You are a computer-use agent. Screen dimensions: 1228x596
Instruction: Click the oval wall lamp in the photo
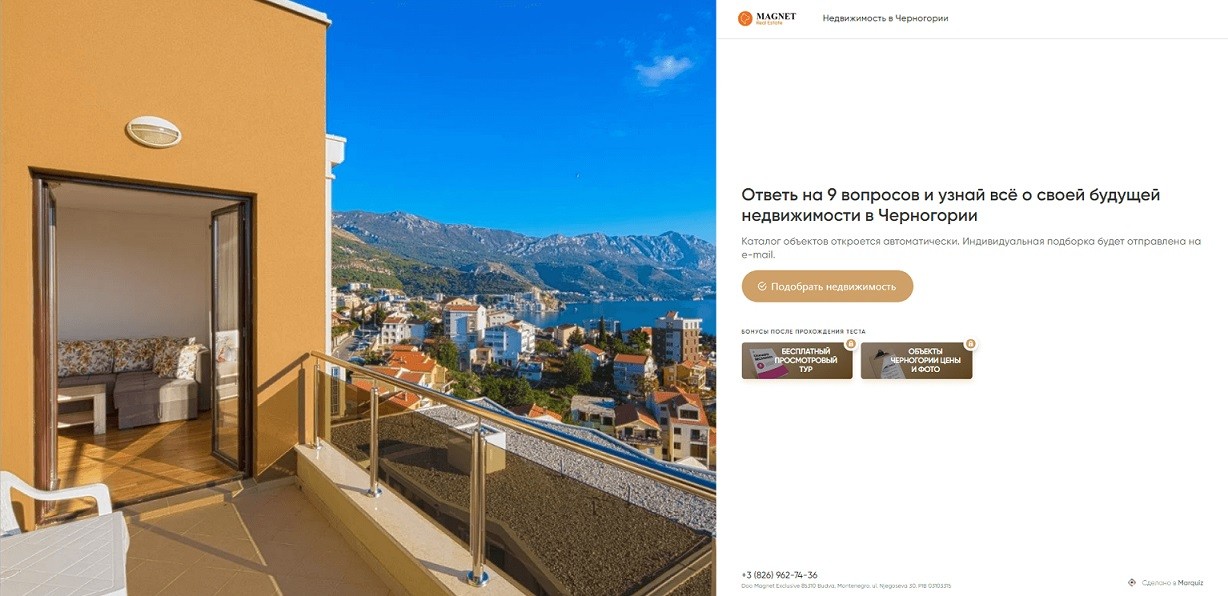click(x=153, y=131)
